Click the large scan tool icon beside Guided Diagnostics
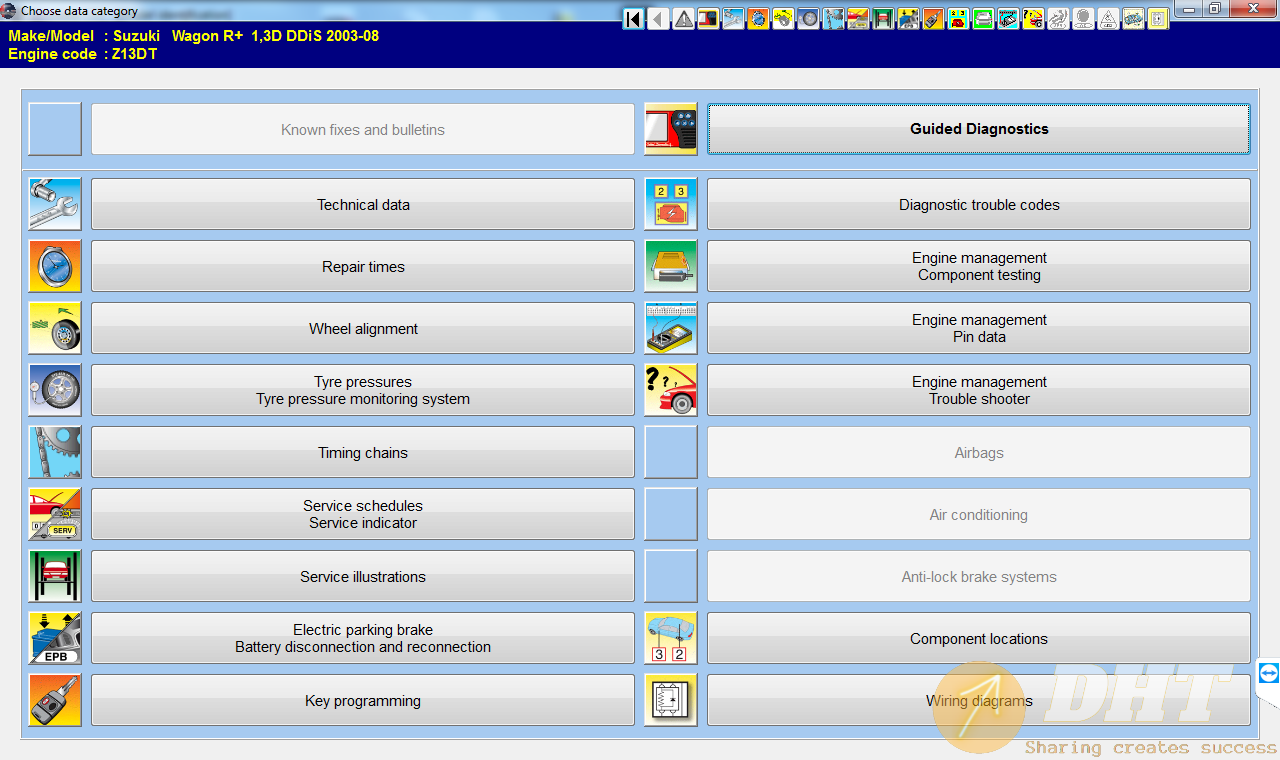This screenshot has width=1280, height=760. [670, 129]
